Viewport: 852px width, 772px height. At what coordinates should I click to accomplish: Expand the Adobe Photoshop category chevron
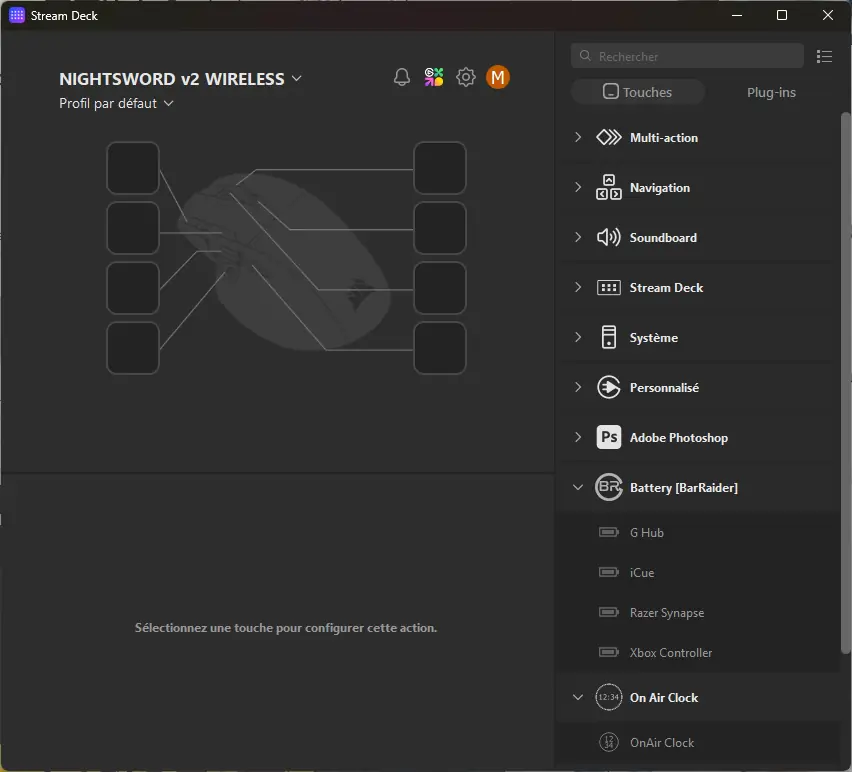[x=578, y=437]
